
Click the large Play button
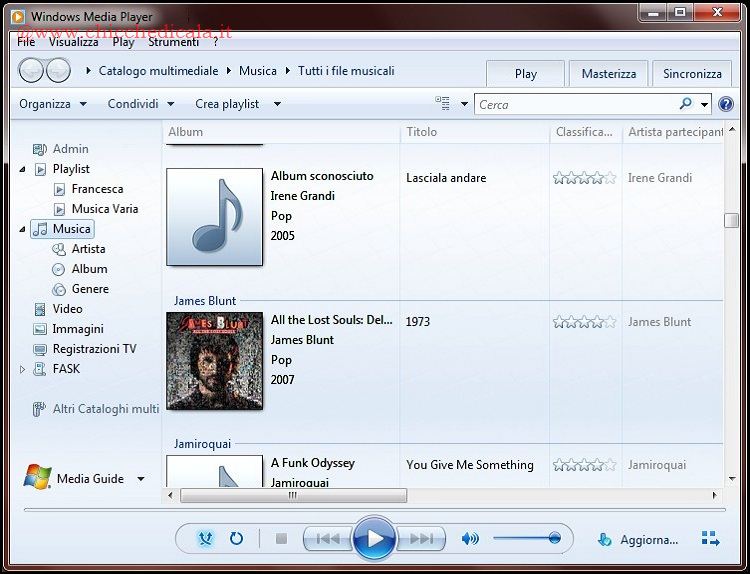click(x=374, y=539)
